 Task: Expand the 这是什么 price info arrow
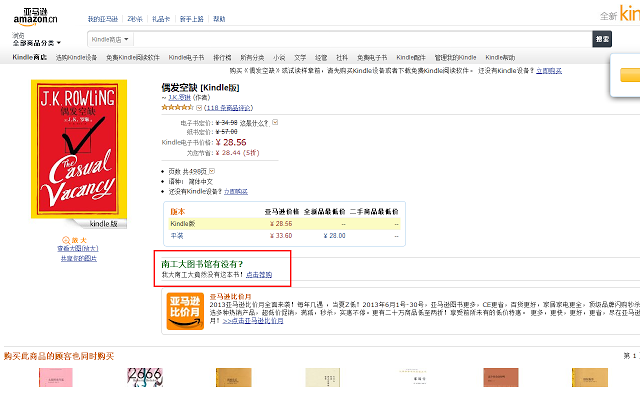click(x=275, y=122)
